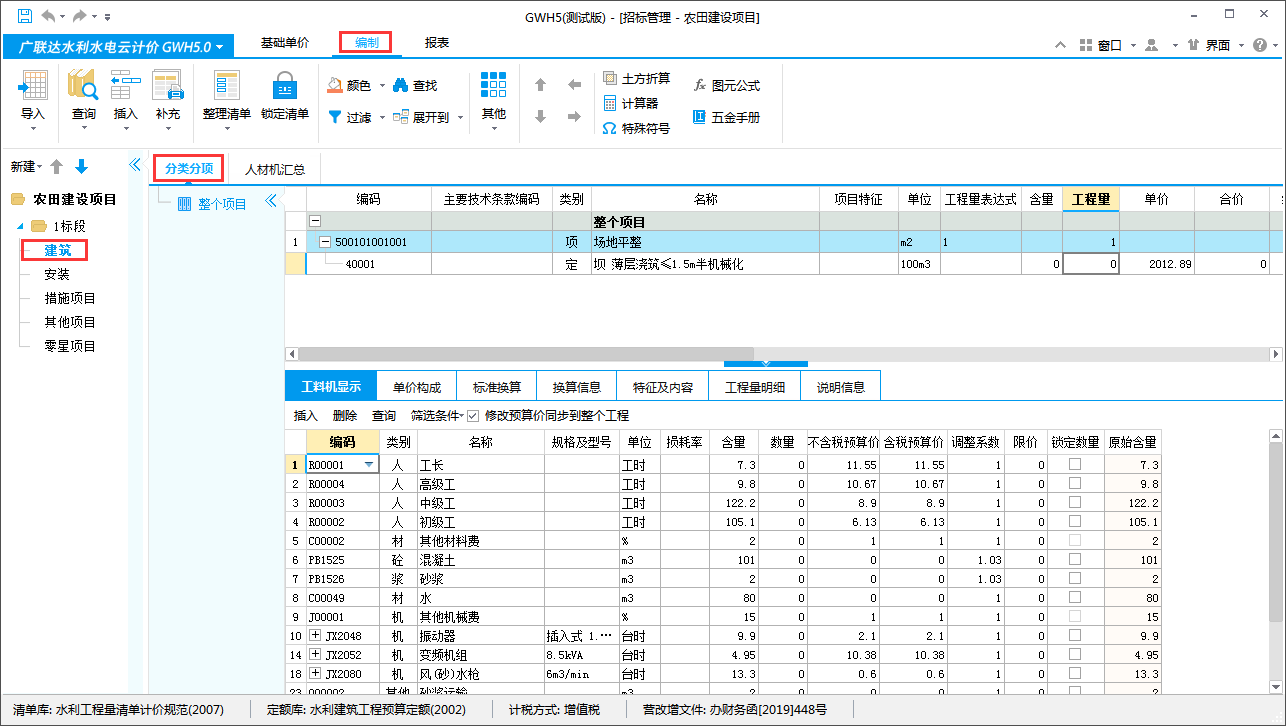Open the 计算器 calculator
Viewport: 1286px width, 726px height.
click(630, 103)
